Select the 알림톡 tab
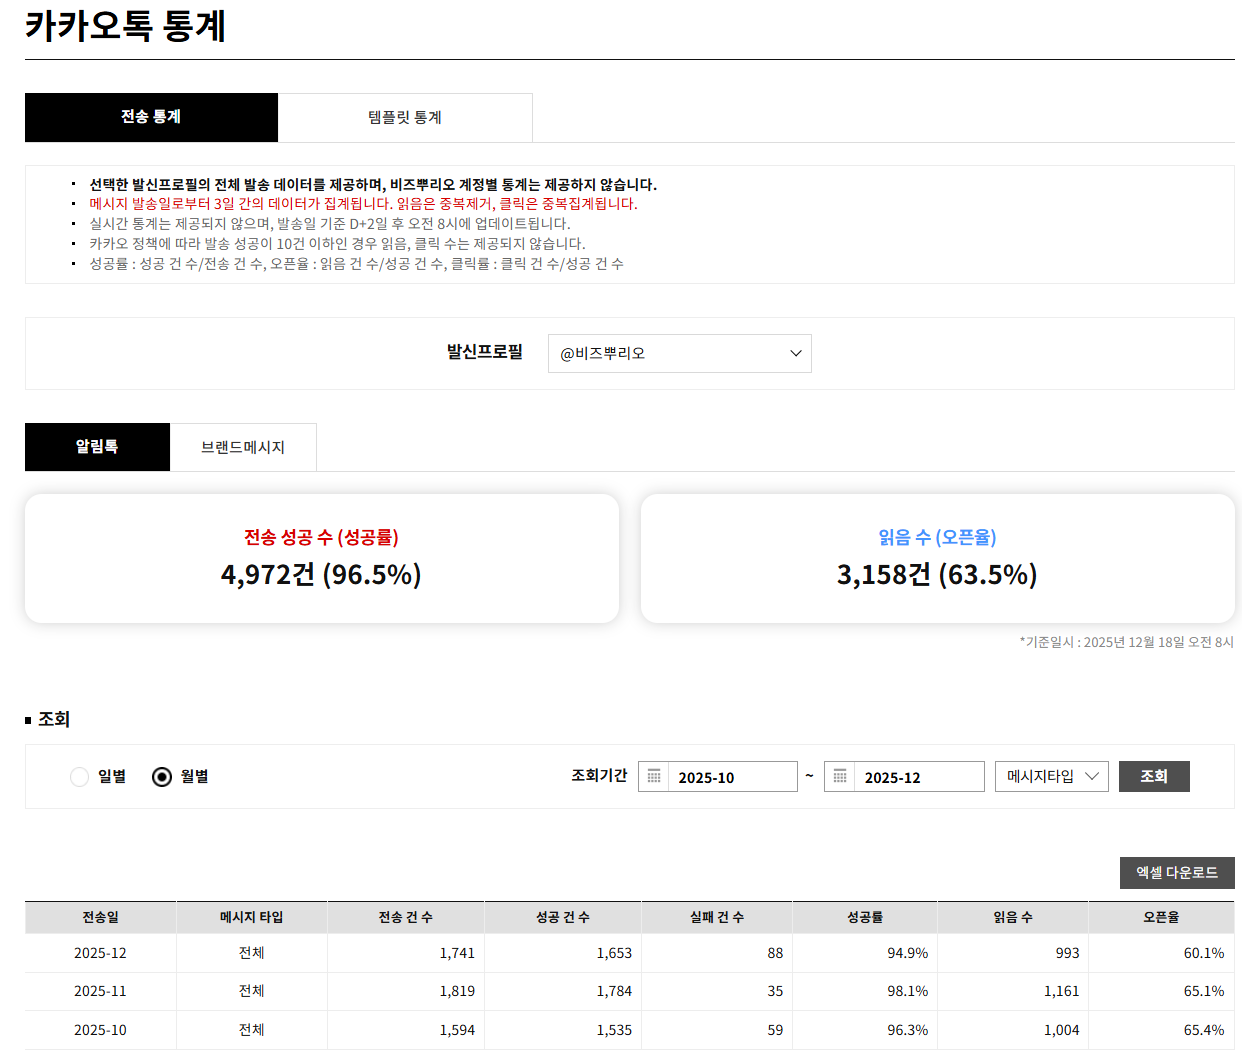The height and width of the screenshot is (1056, 1242). (97, 447)
